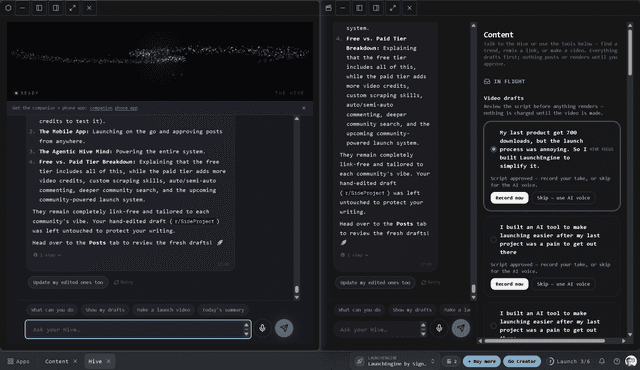This screenshot has height=370, width=640.
Task: Open the 'companion phone app' link
Action: point(114,108)
